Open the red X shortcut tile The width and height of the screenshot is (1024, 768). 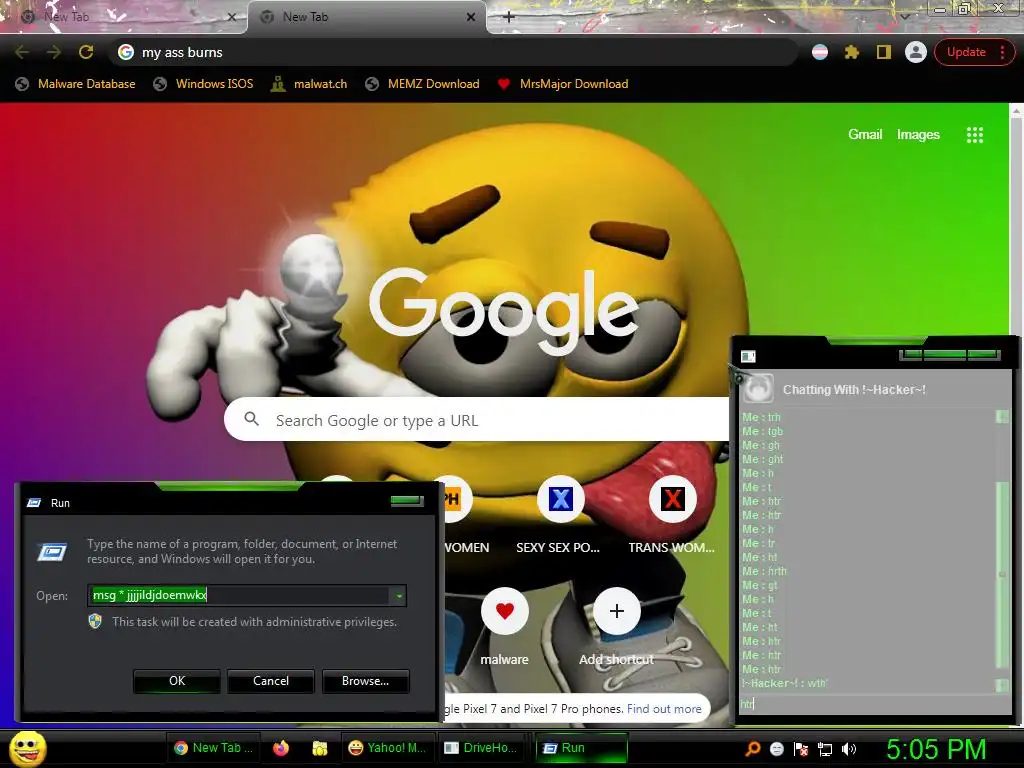(x=673, y=499)
